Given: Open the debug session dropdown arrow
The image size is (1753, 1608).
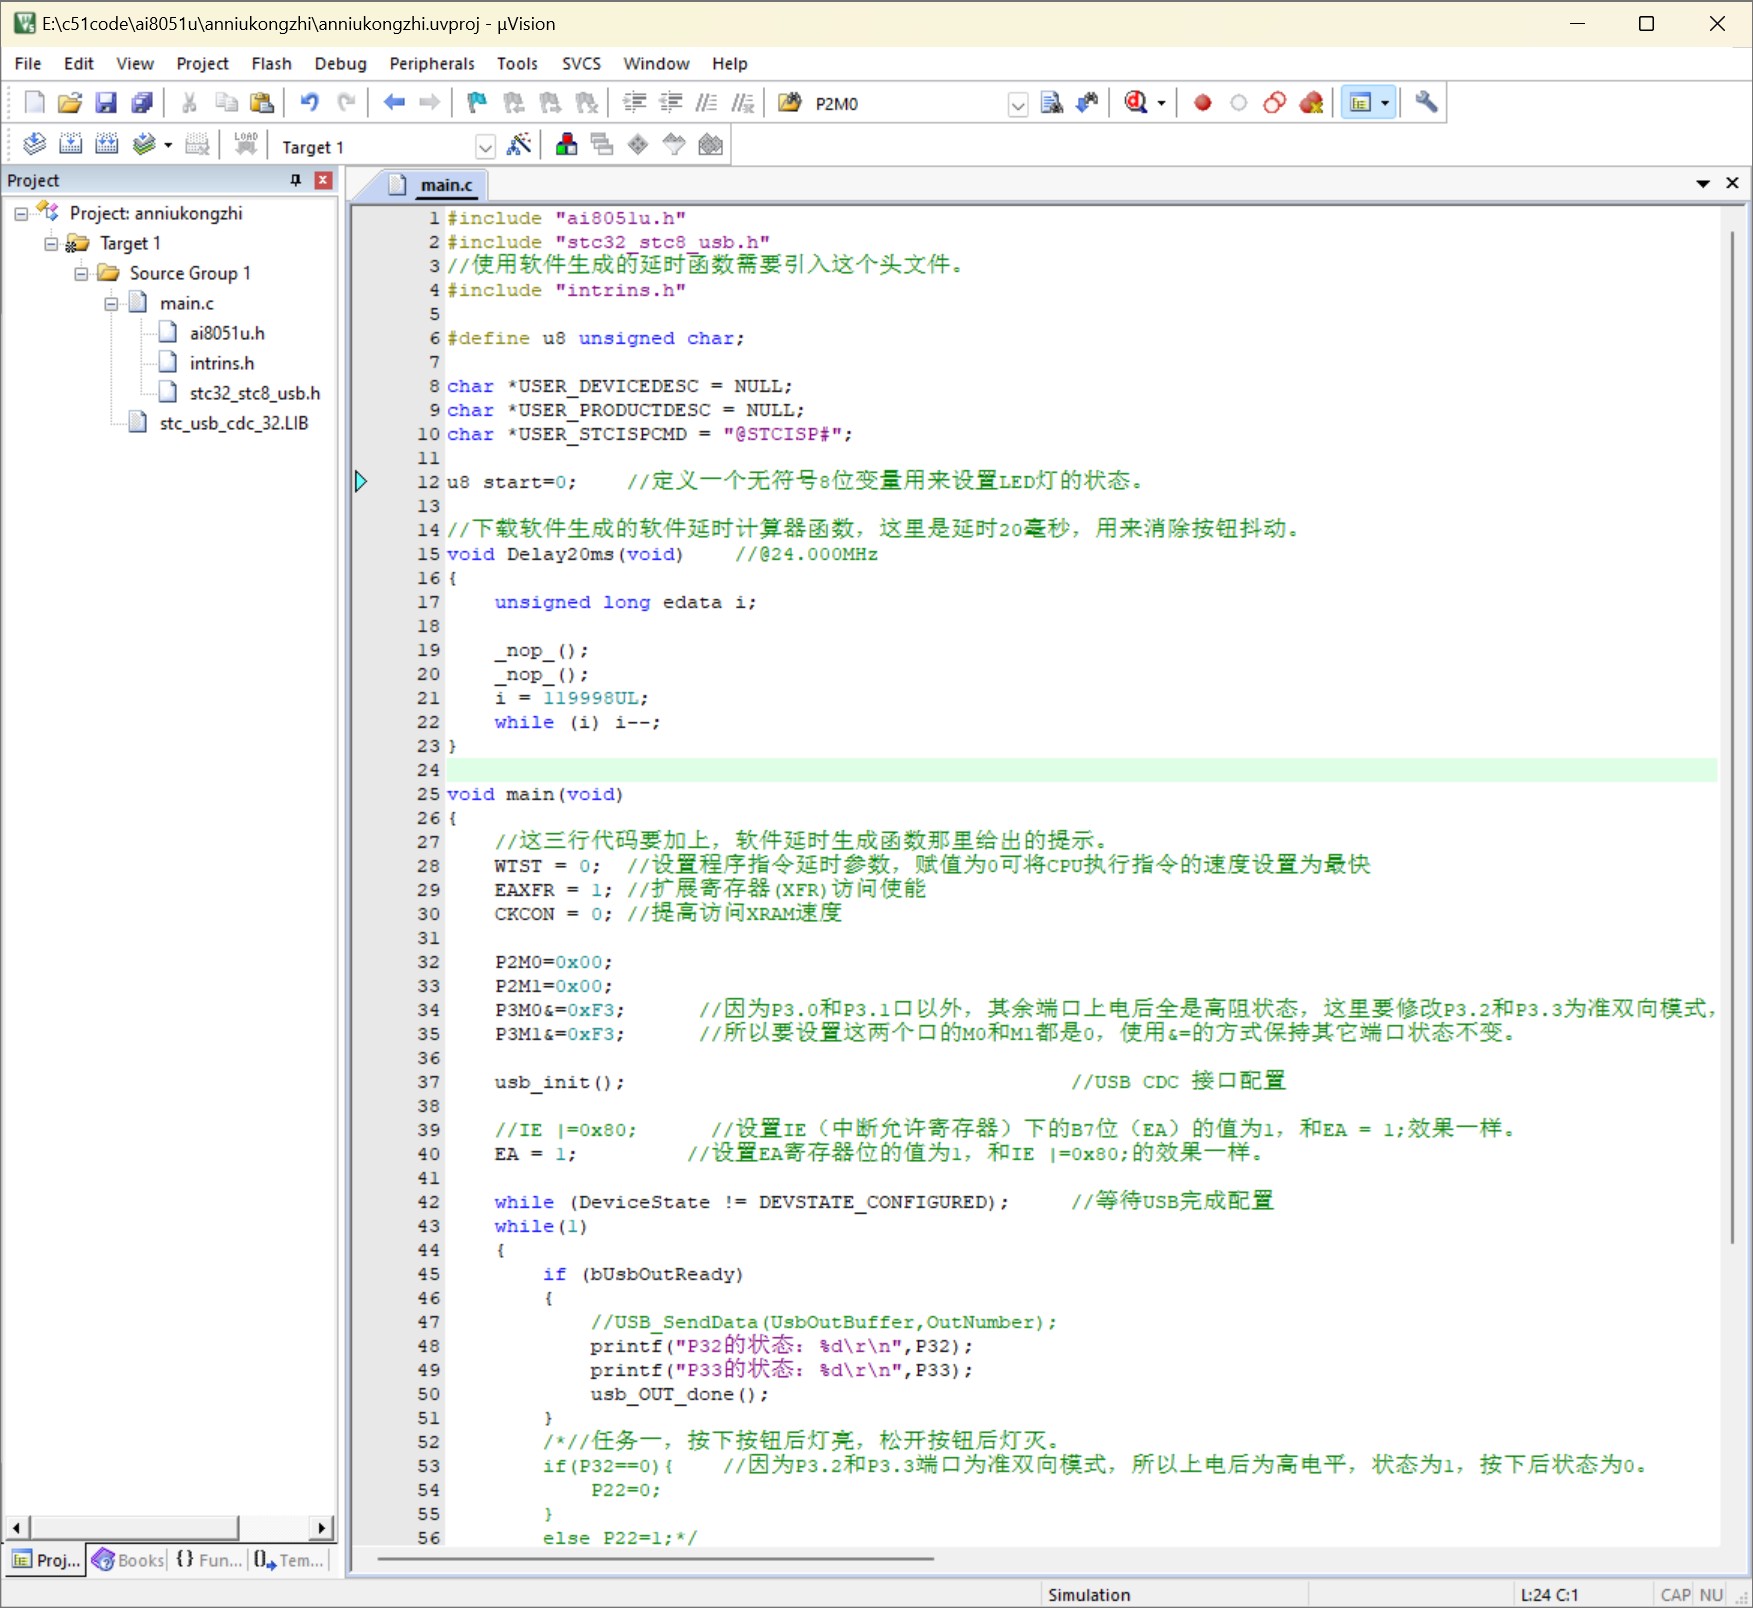Looking at the screenshot, I should pyautogui.click(x=1161, y=103).
